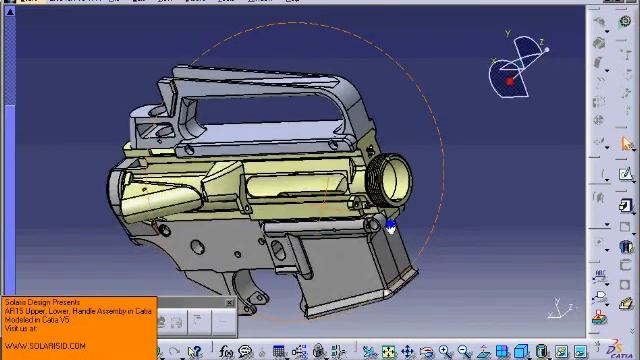Select the Rotate view tool

click(426, 351)
